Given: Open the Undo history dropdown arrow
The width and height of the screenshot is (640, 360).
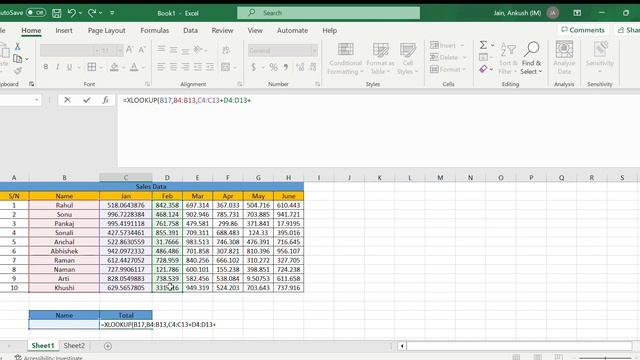Looking at the screenshot, I should click(x=80, y=13).
